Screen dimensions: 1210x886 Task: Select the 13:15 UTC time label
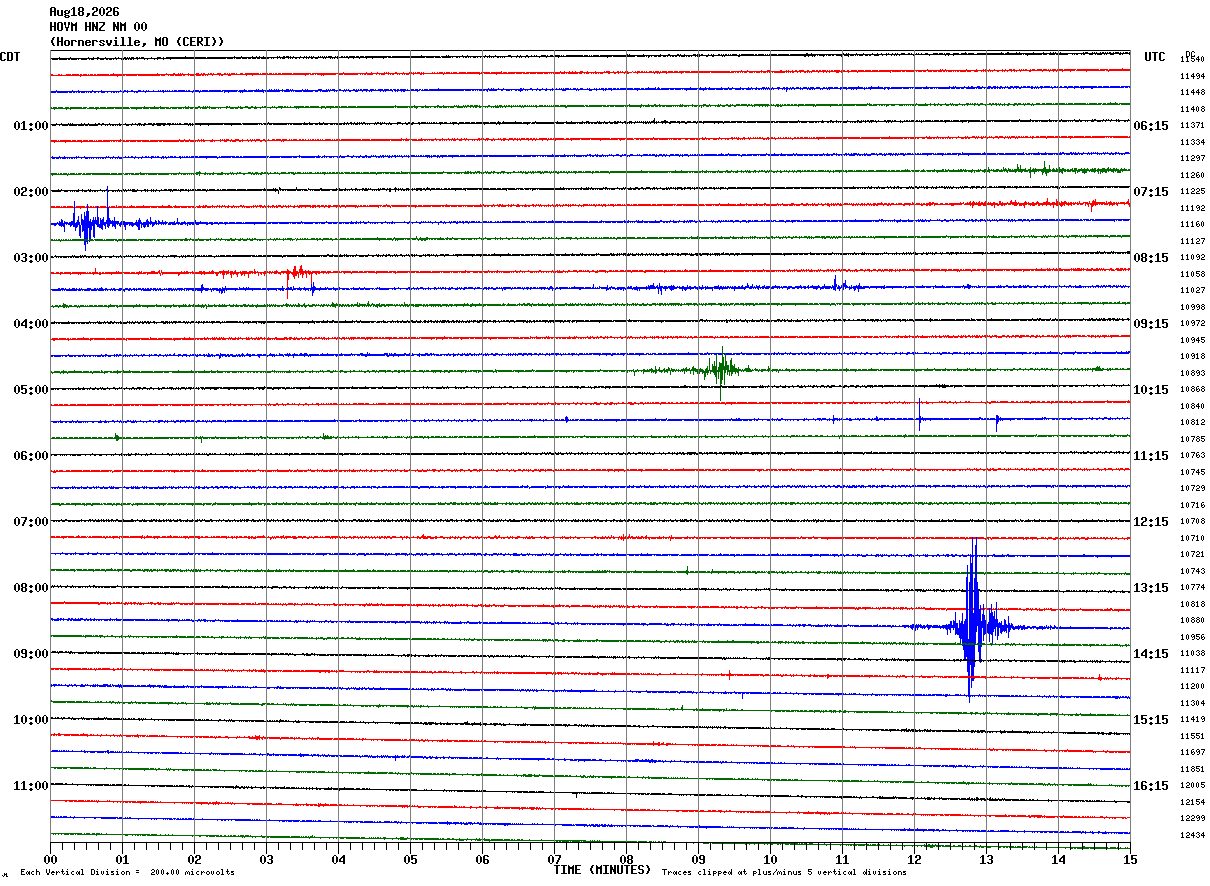tap(1150, 588)
